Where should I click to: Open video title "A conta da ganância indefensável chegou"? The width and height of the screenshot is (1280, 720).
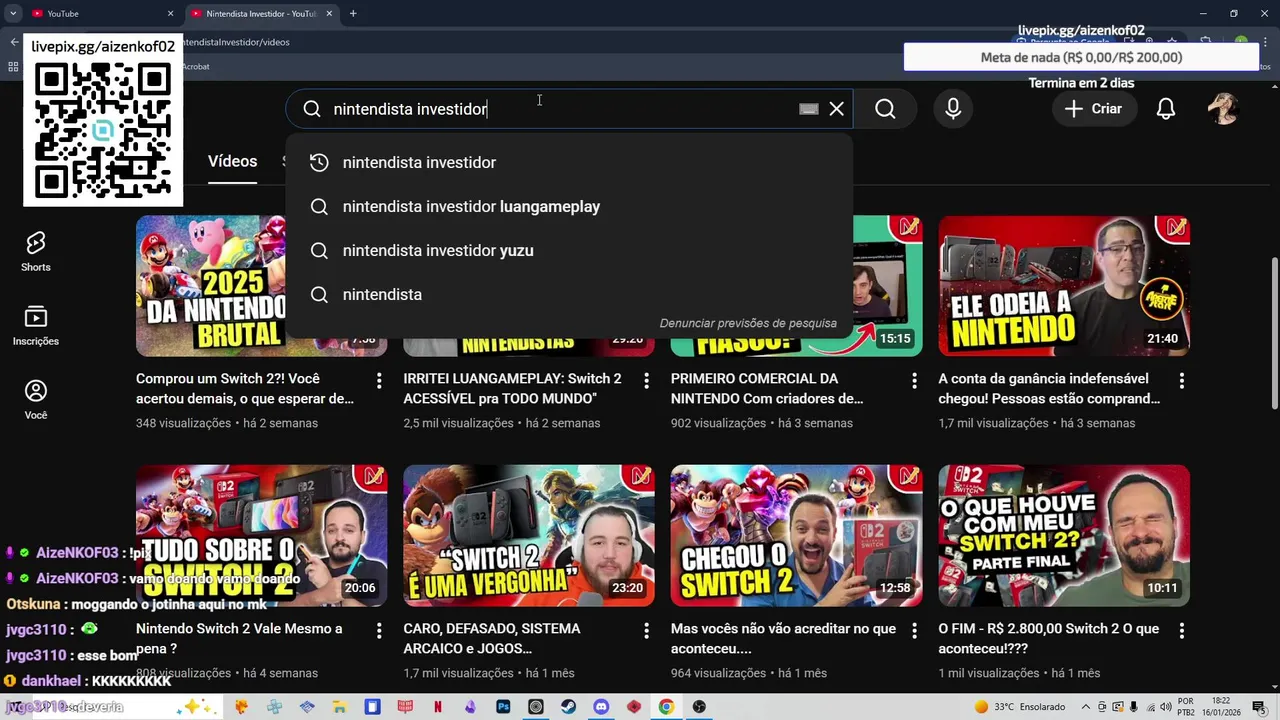pyautogui.click(x=1049, y=389)
